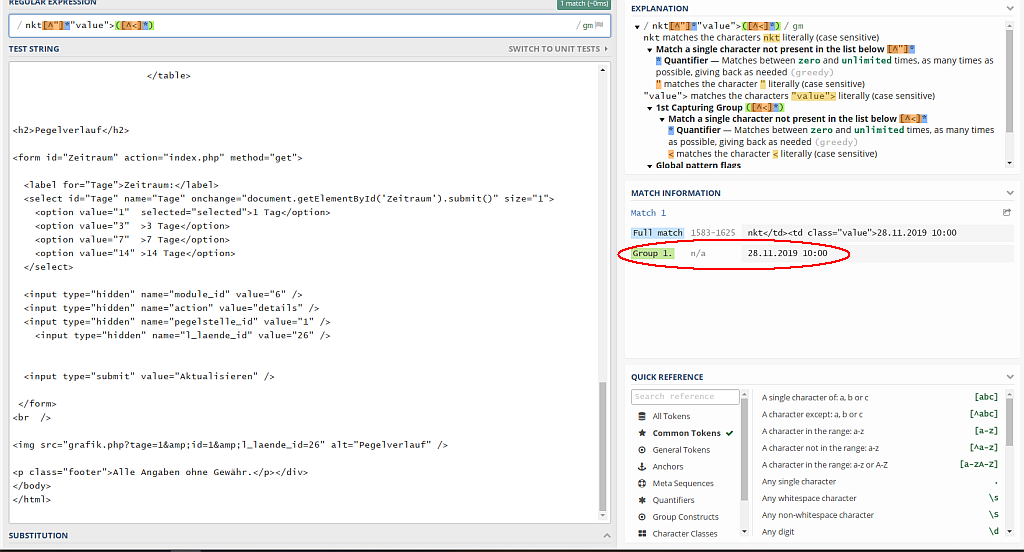The height and width of the screenshot is (552, 1024).
Task: Click inside the test string editor at Pegelverlauf heading
Action: coord(71,130)
